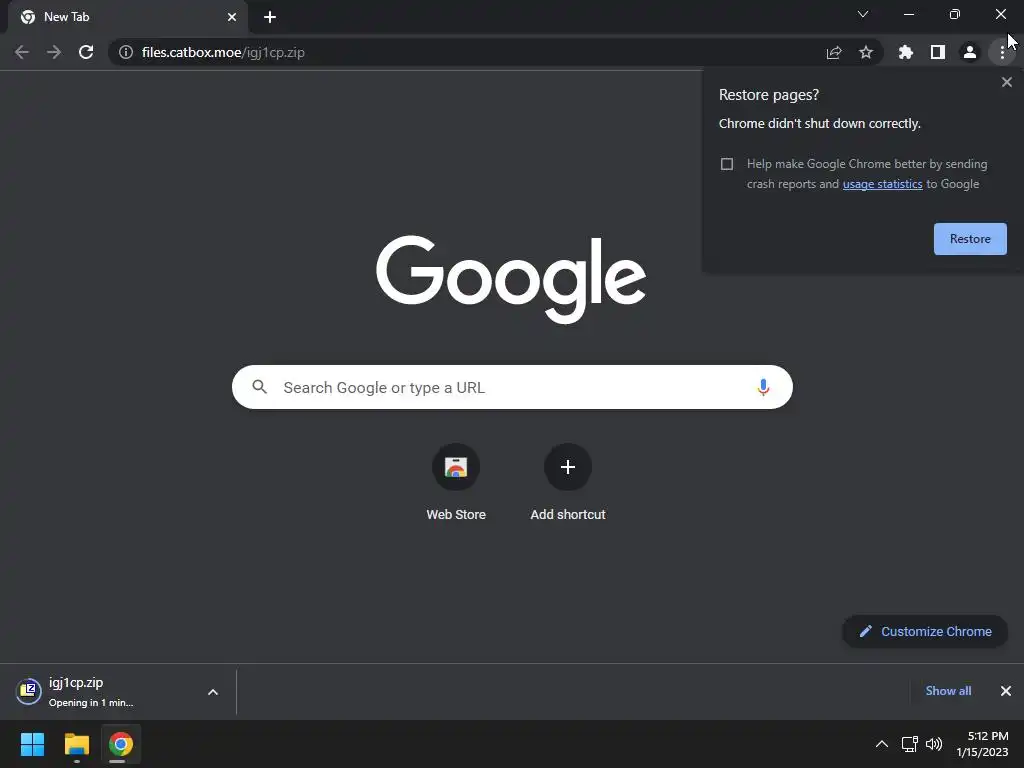The width and height of the screenshot is (1024, 768).
Task: Expand the igj1cp.zip download options arrow
Action: tap(213, 692)
